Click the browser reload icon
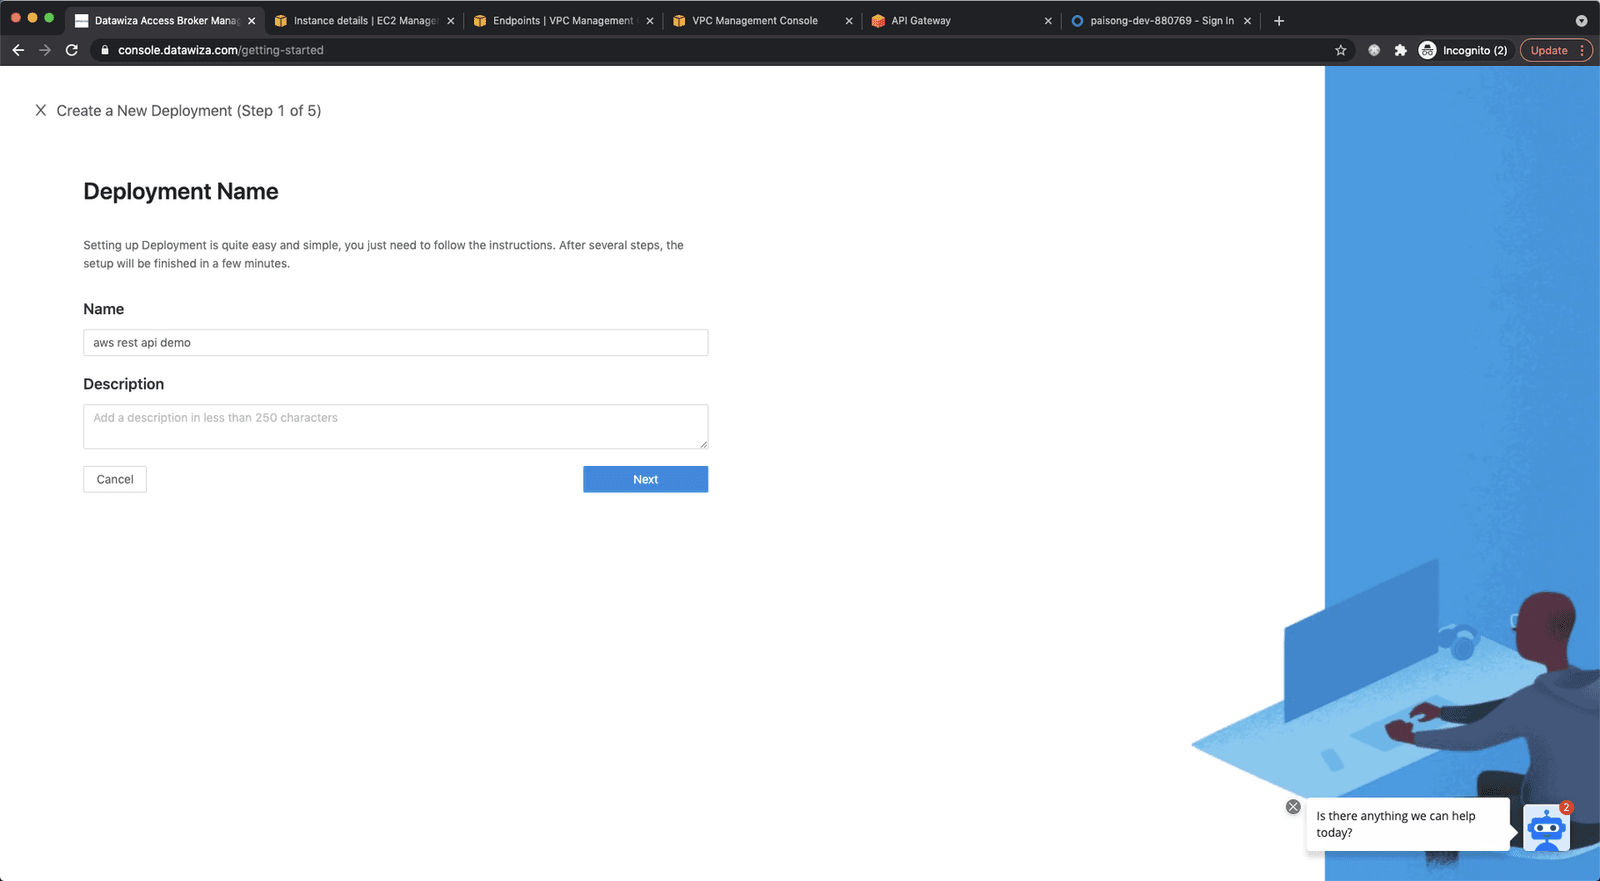The image size is (1600, 881). pyautogui.click(x=72, y=50)
